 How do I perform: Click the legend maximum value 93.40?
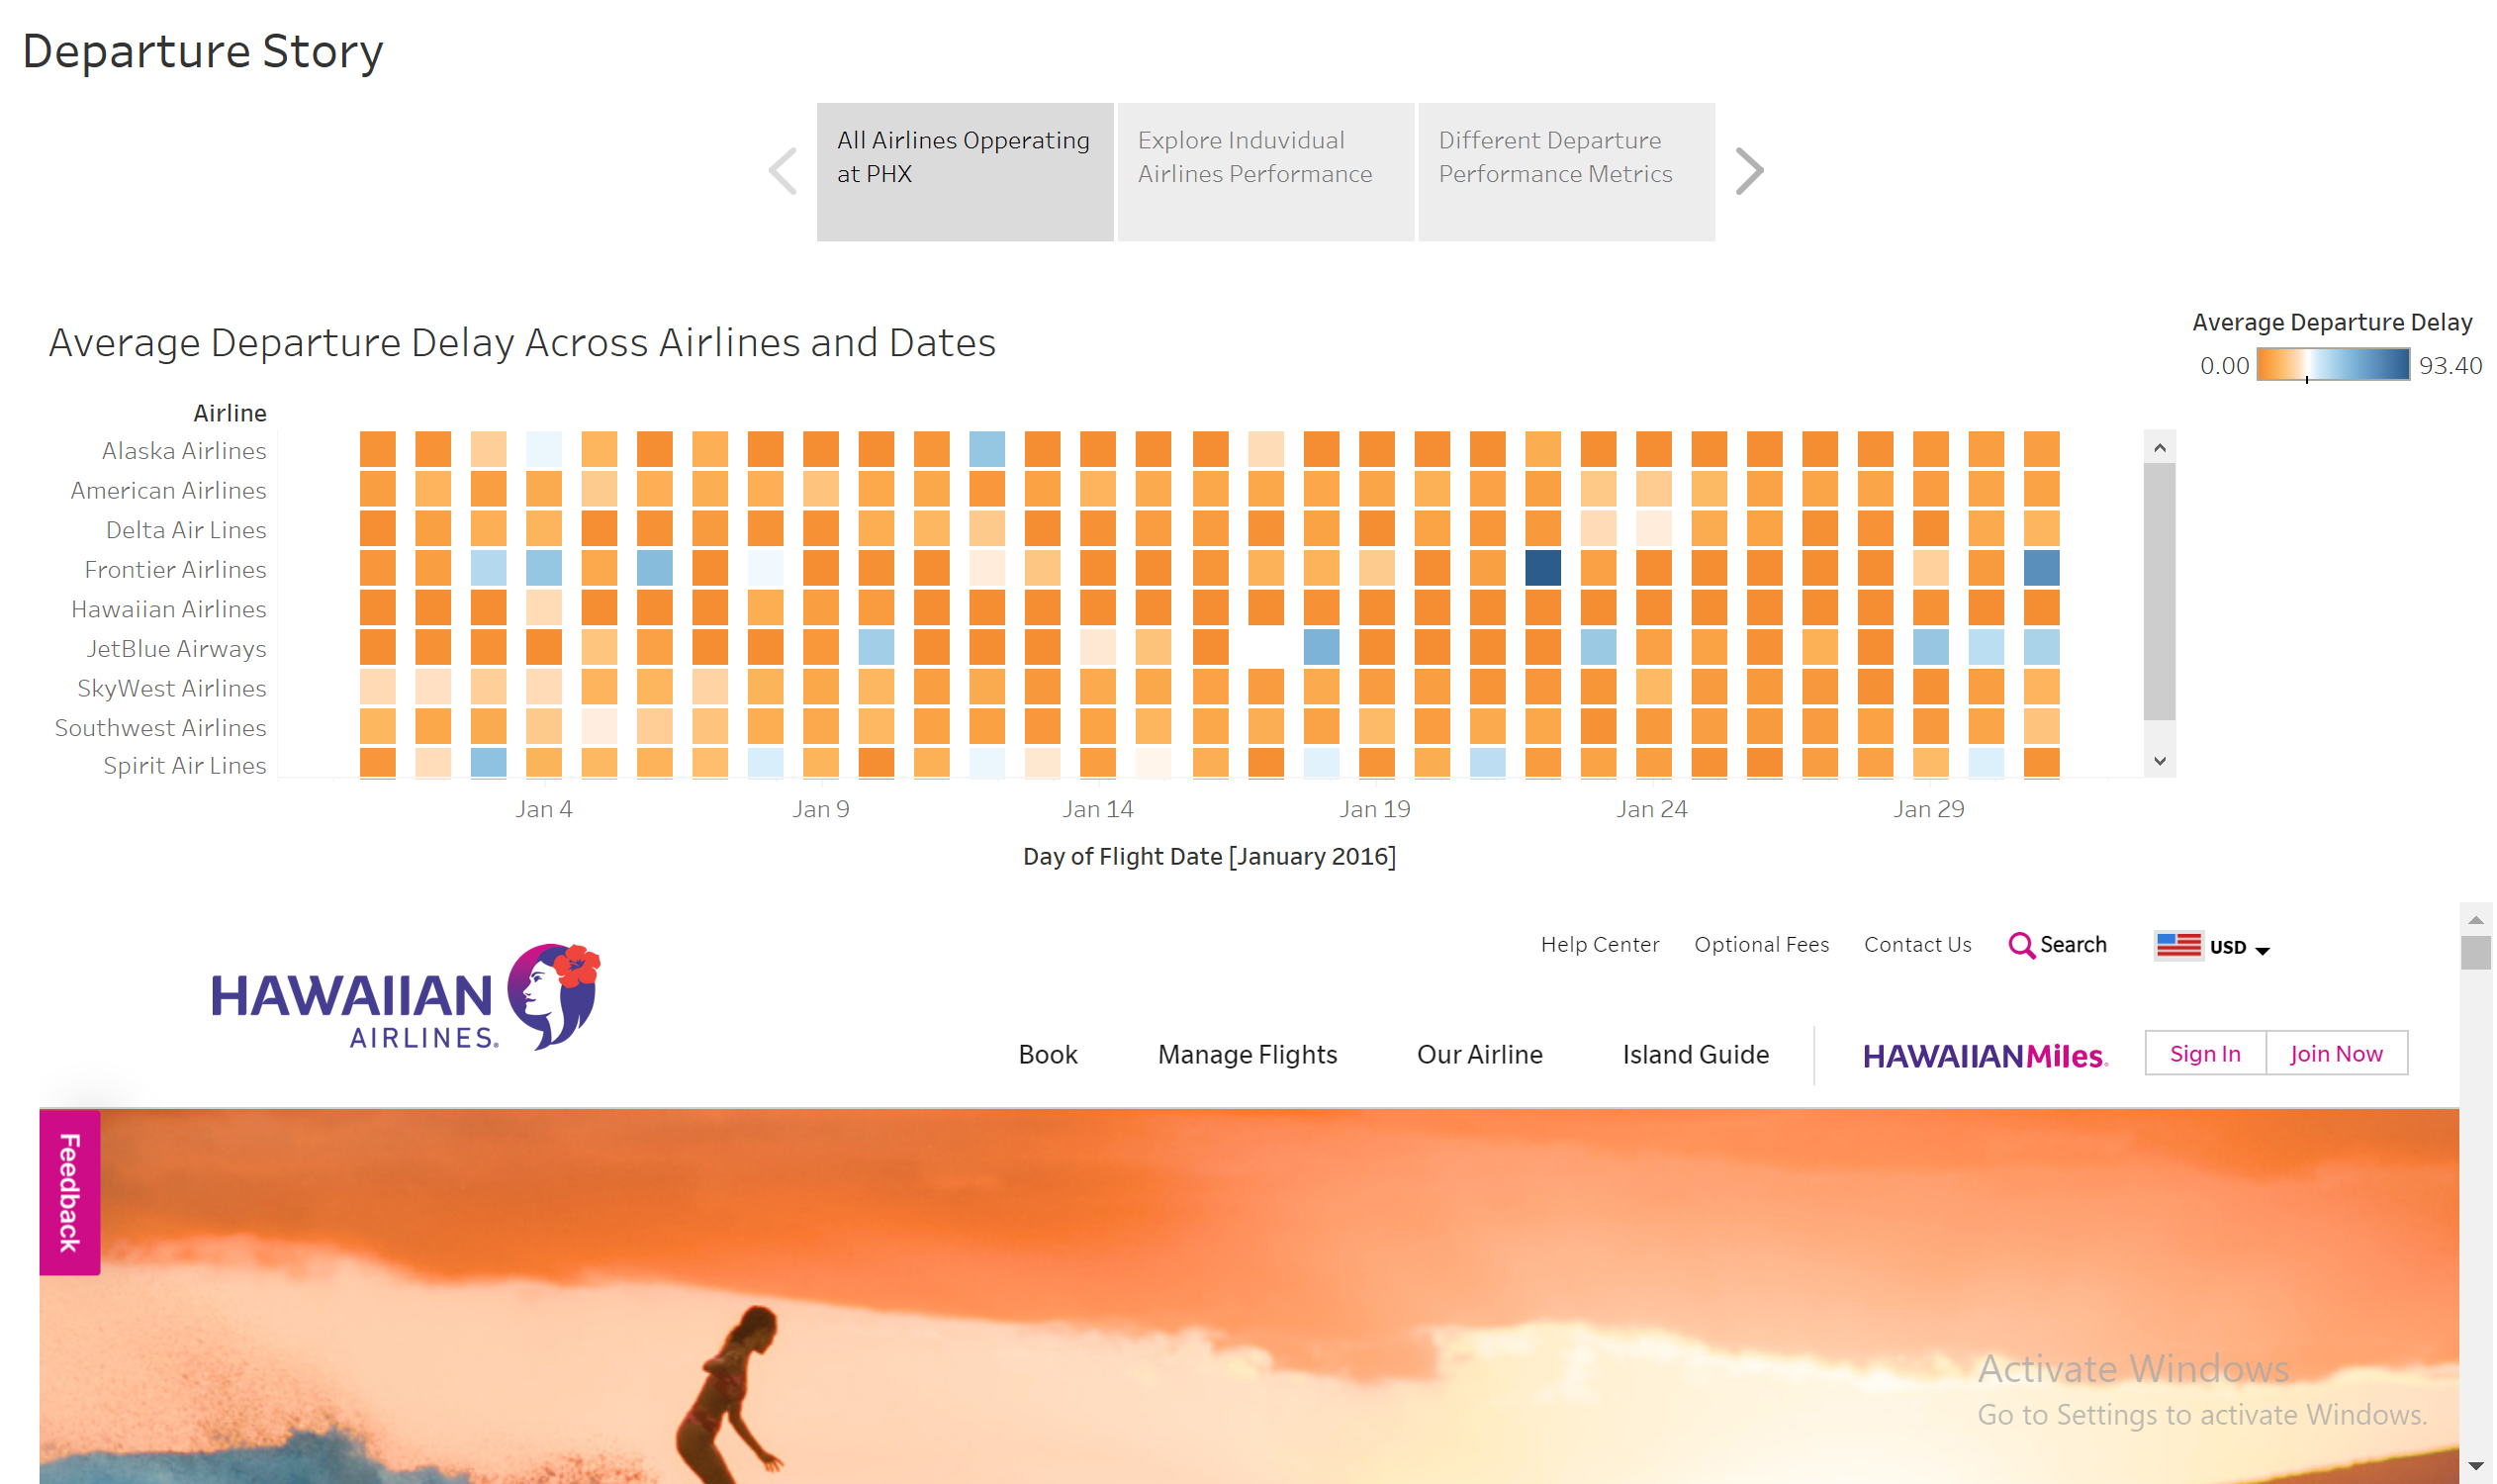2451,365
